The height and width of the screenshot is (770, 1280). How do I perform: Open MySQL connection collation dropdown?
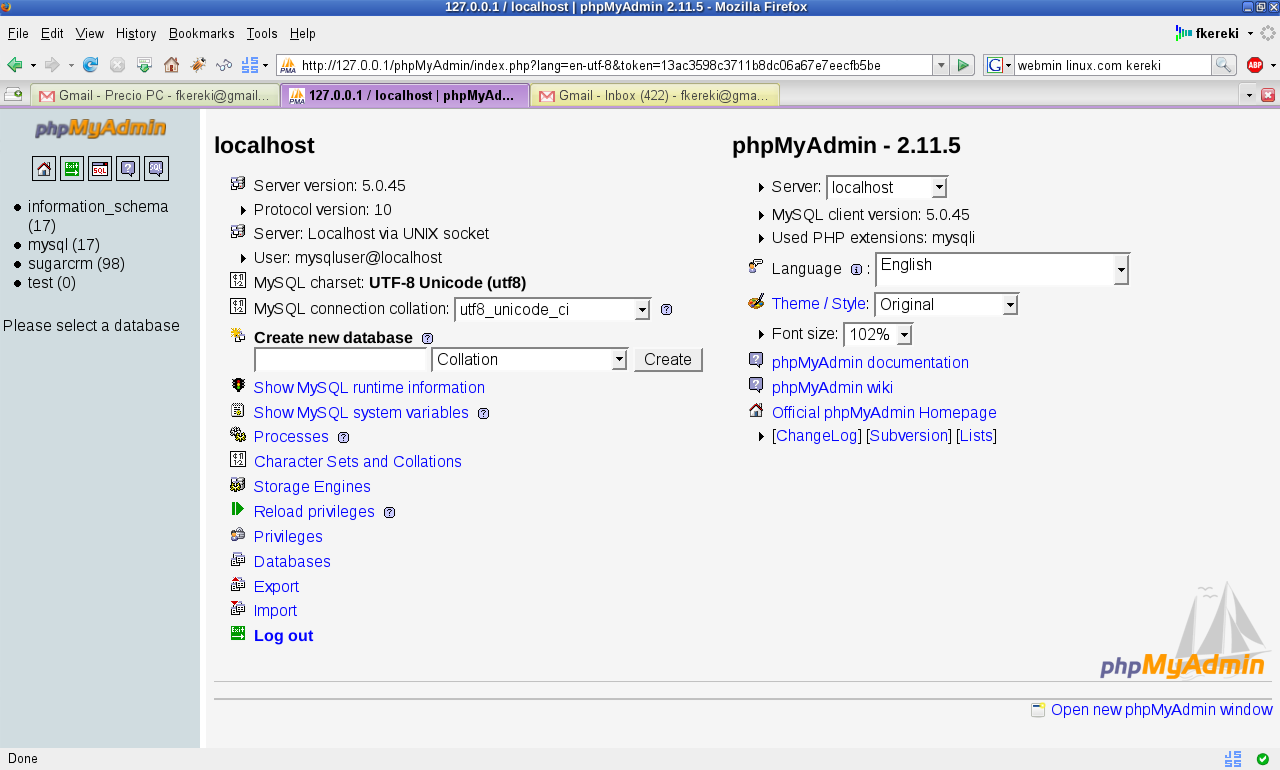coord(552,310)
